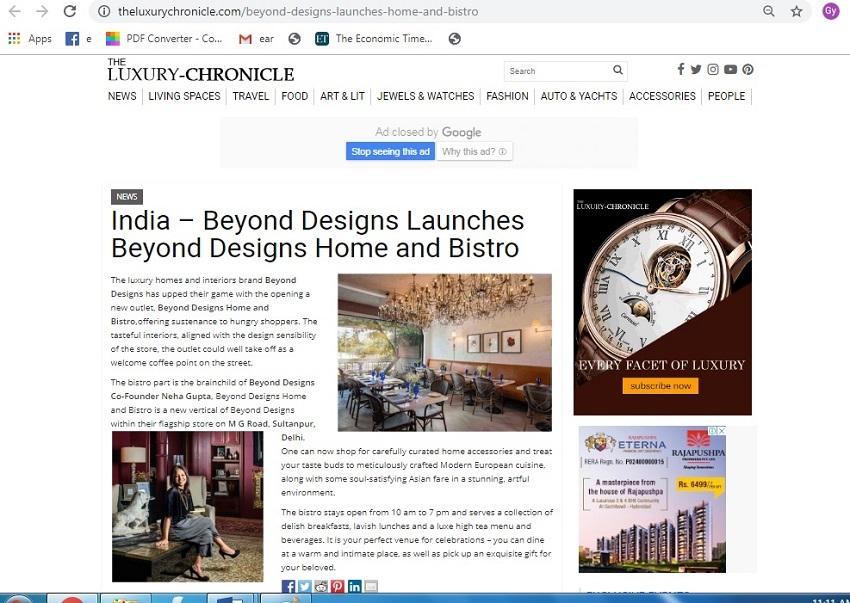Viewport: 850px width, 603px height.
Task: Click the subscribe now button on watch ad
Action: [660, 386]
